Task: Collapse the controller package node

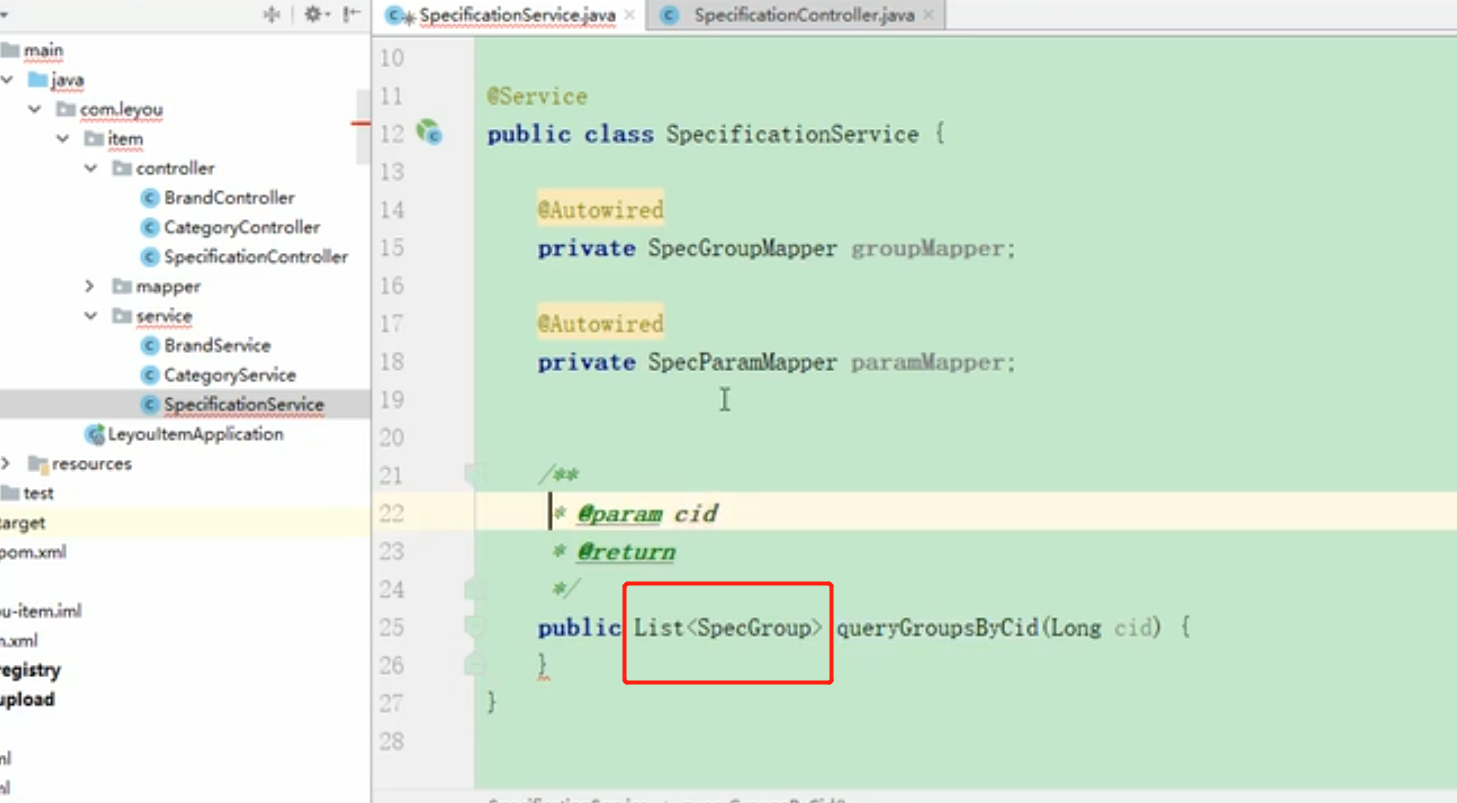Action: (91, 168)
